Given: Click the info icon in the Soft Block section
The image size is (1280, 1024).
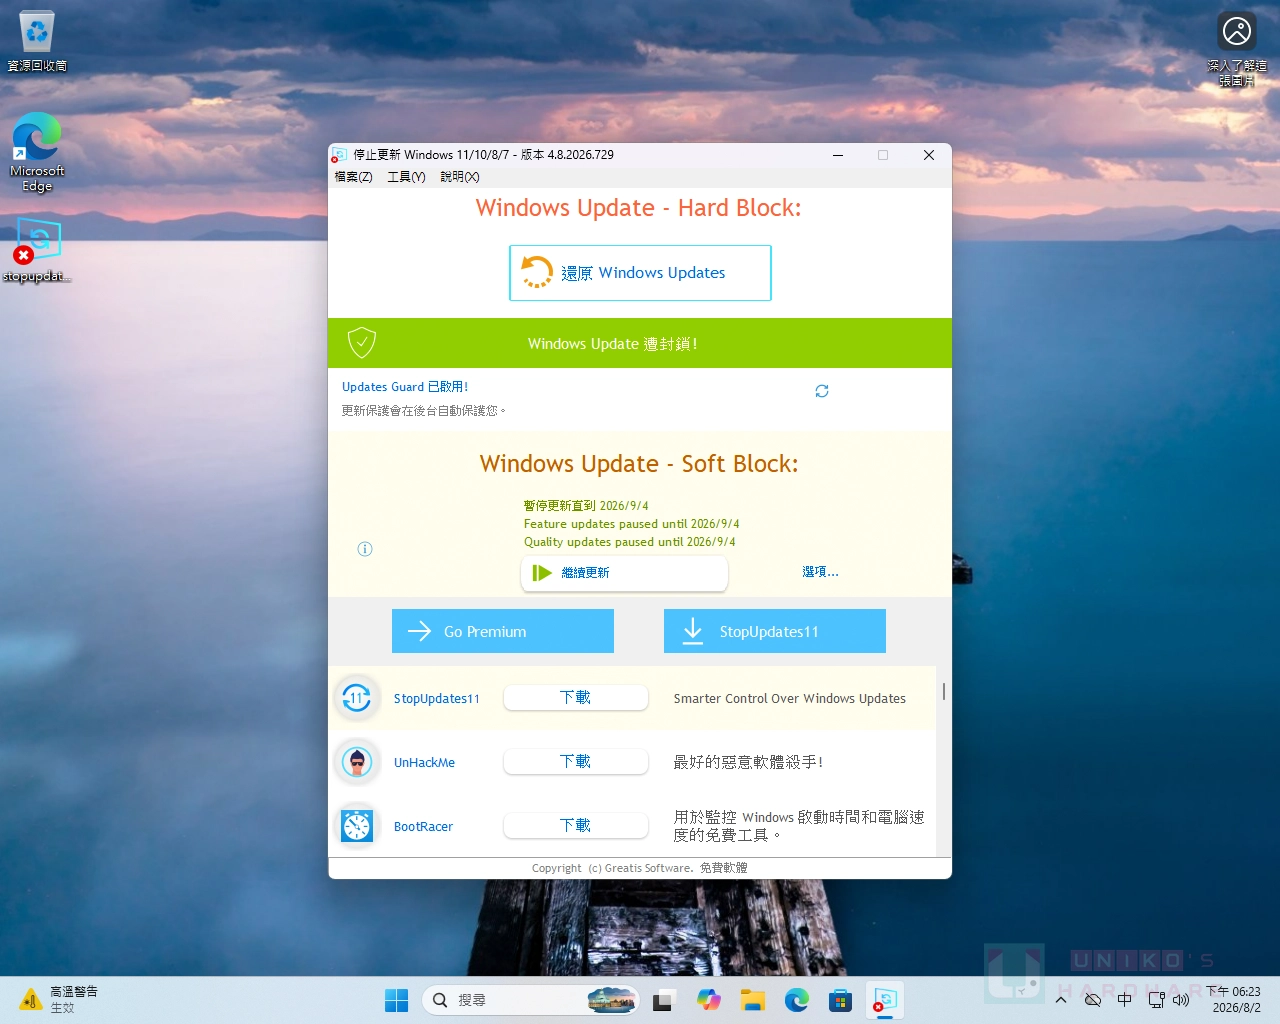Looking at the screenshot, I should tap(365, 549).
